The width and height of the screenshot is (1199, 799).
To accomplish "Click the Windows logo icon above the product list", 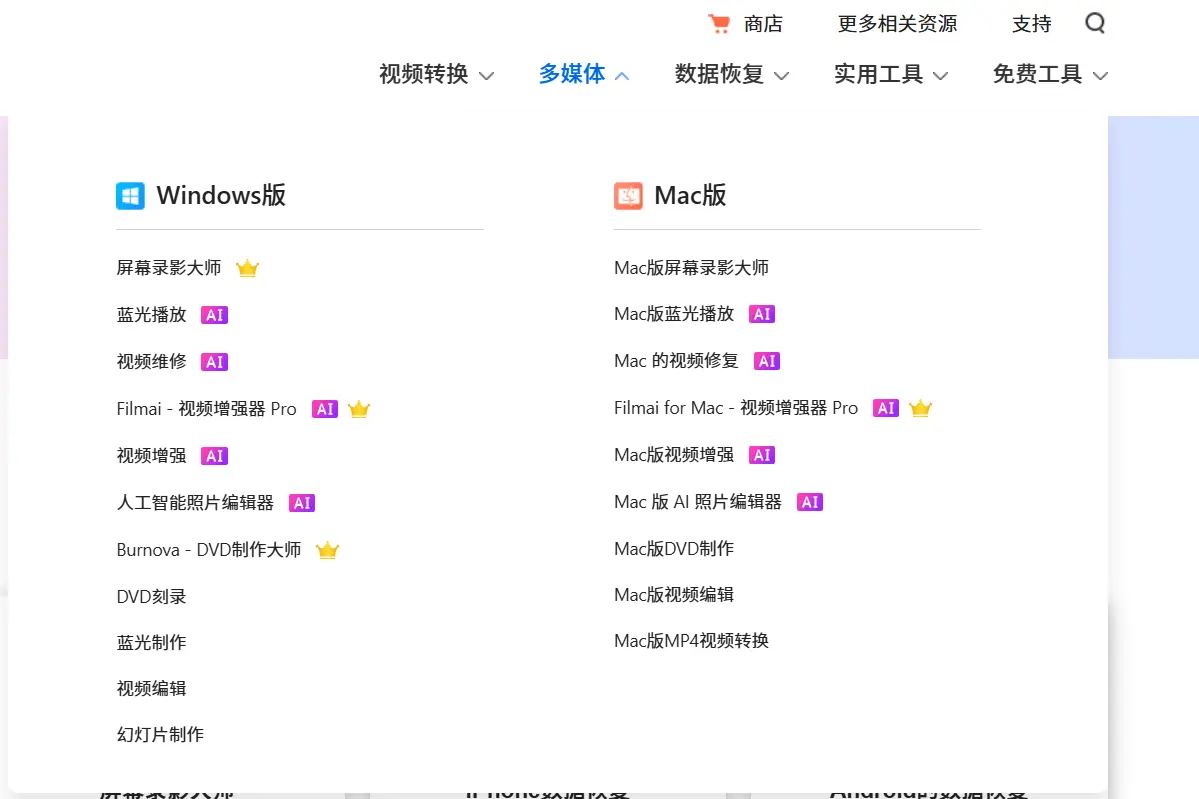I will 129,196.
